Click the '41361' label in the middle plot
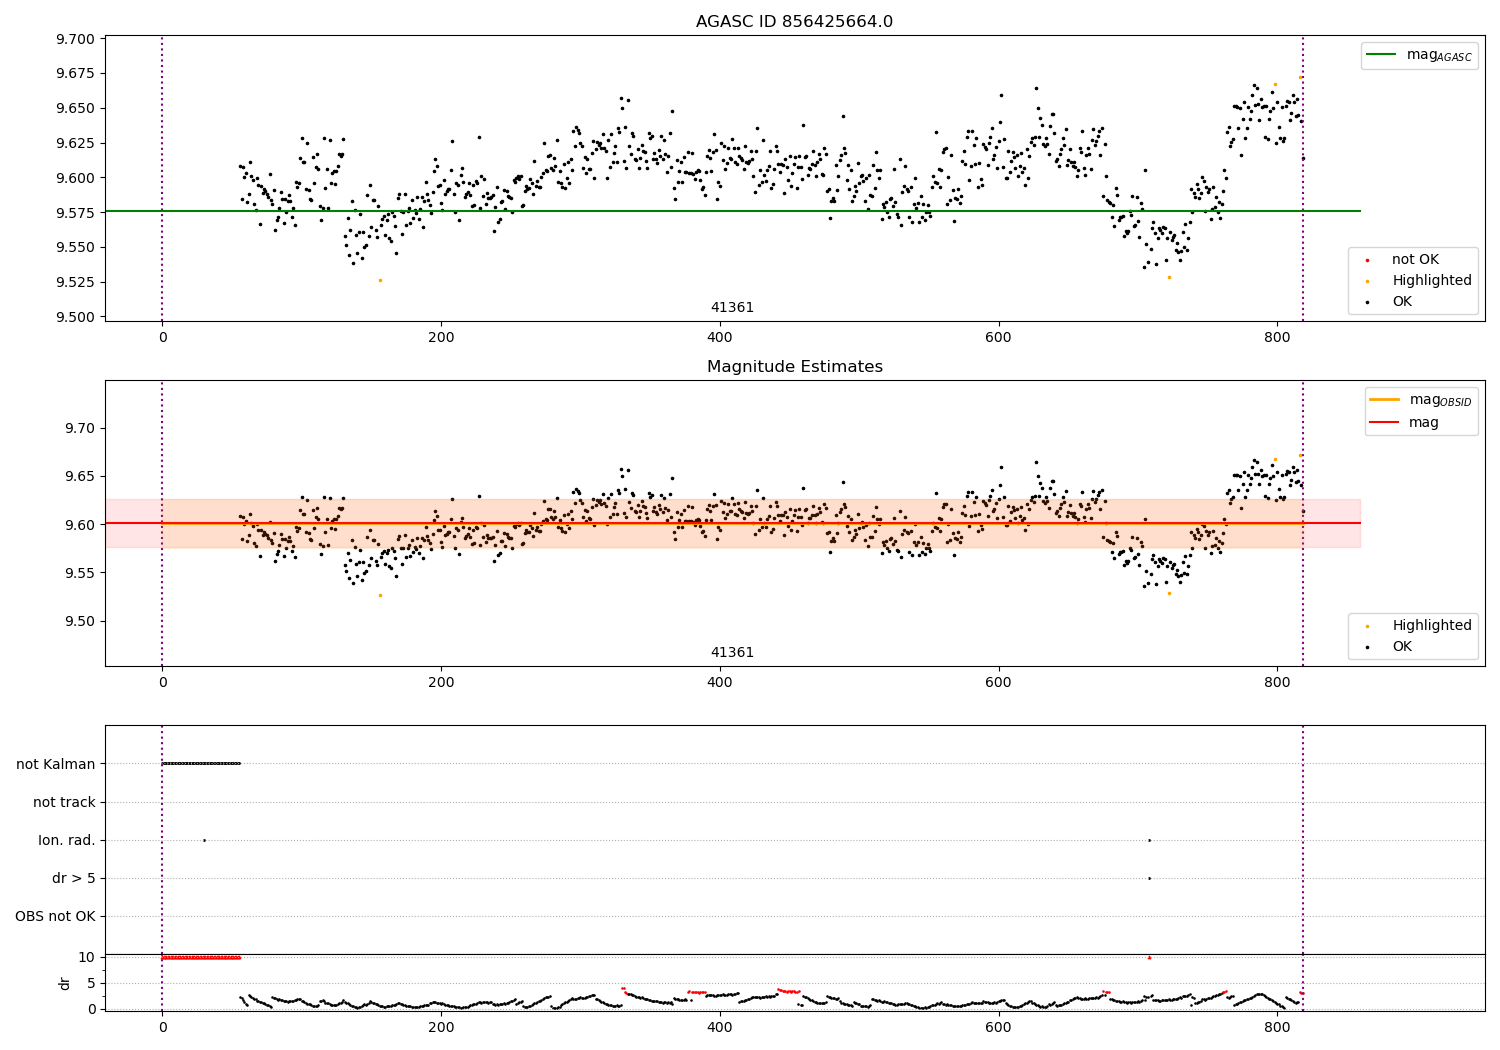This screenshot has height=1050, width=1500. tap(732, 653)
